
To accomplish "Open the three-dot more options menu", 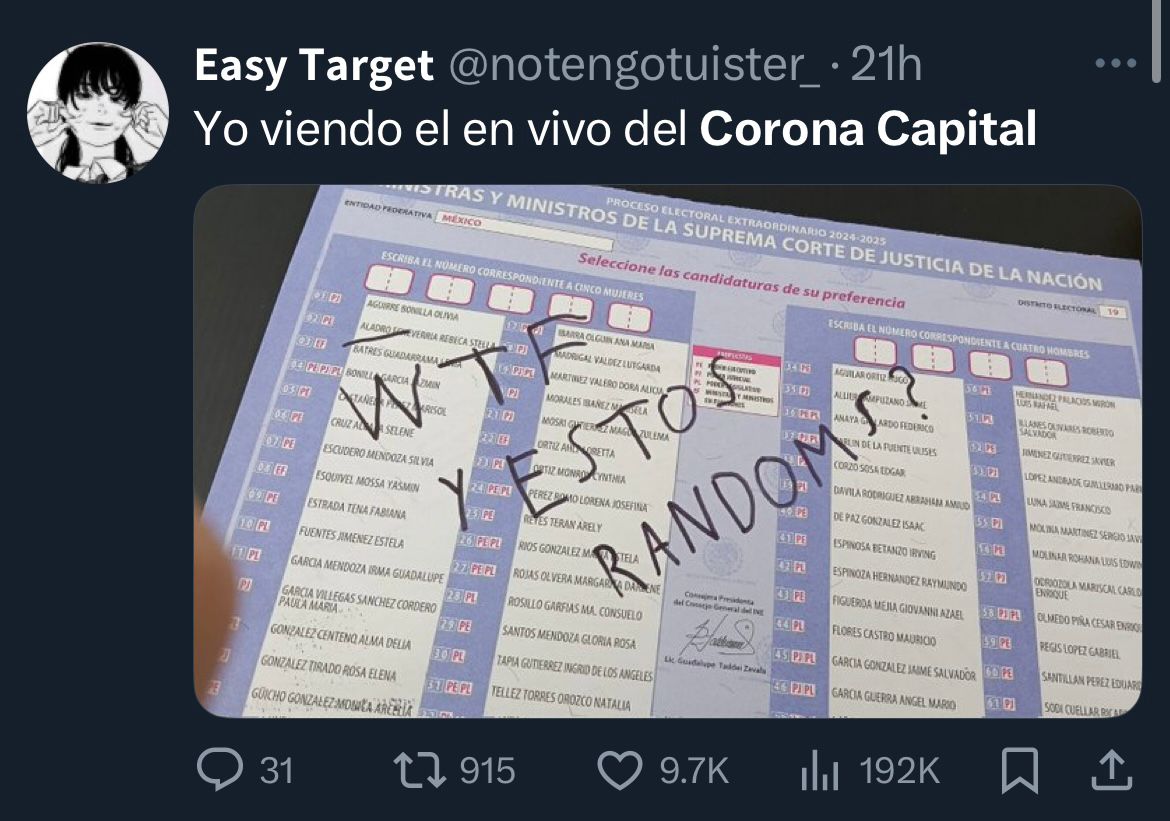I will pos(1116,64).
